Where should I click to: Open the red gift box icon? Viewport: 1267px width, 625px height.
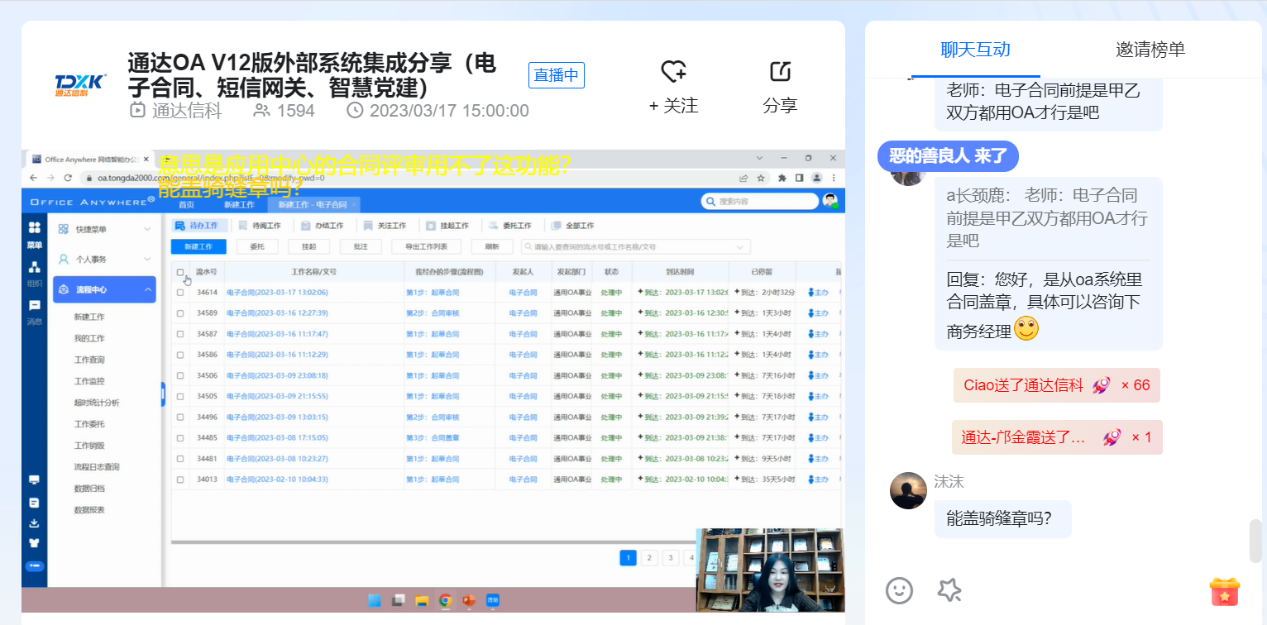pos(1225,591)
